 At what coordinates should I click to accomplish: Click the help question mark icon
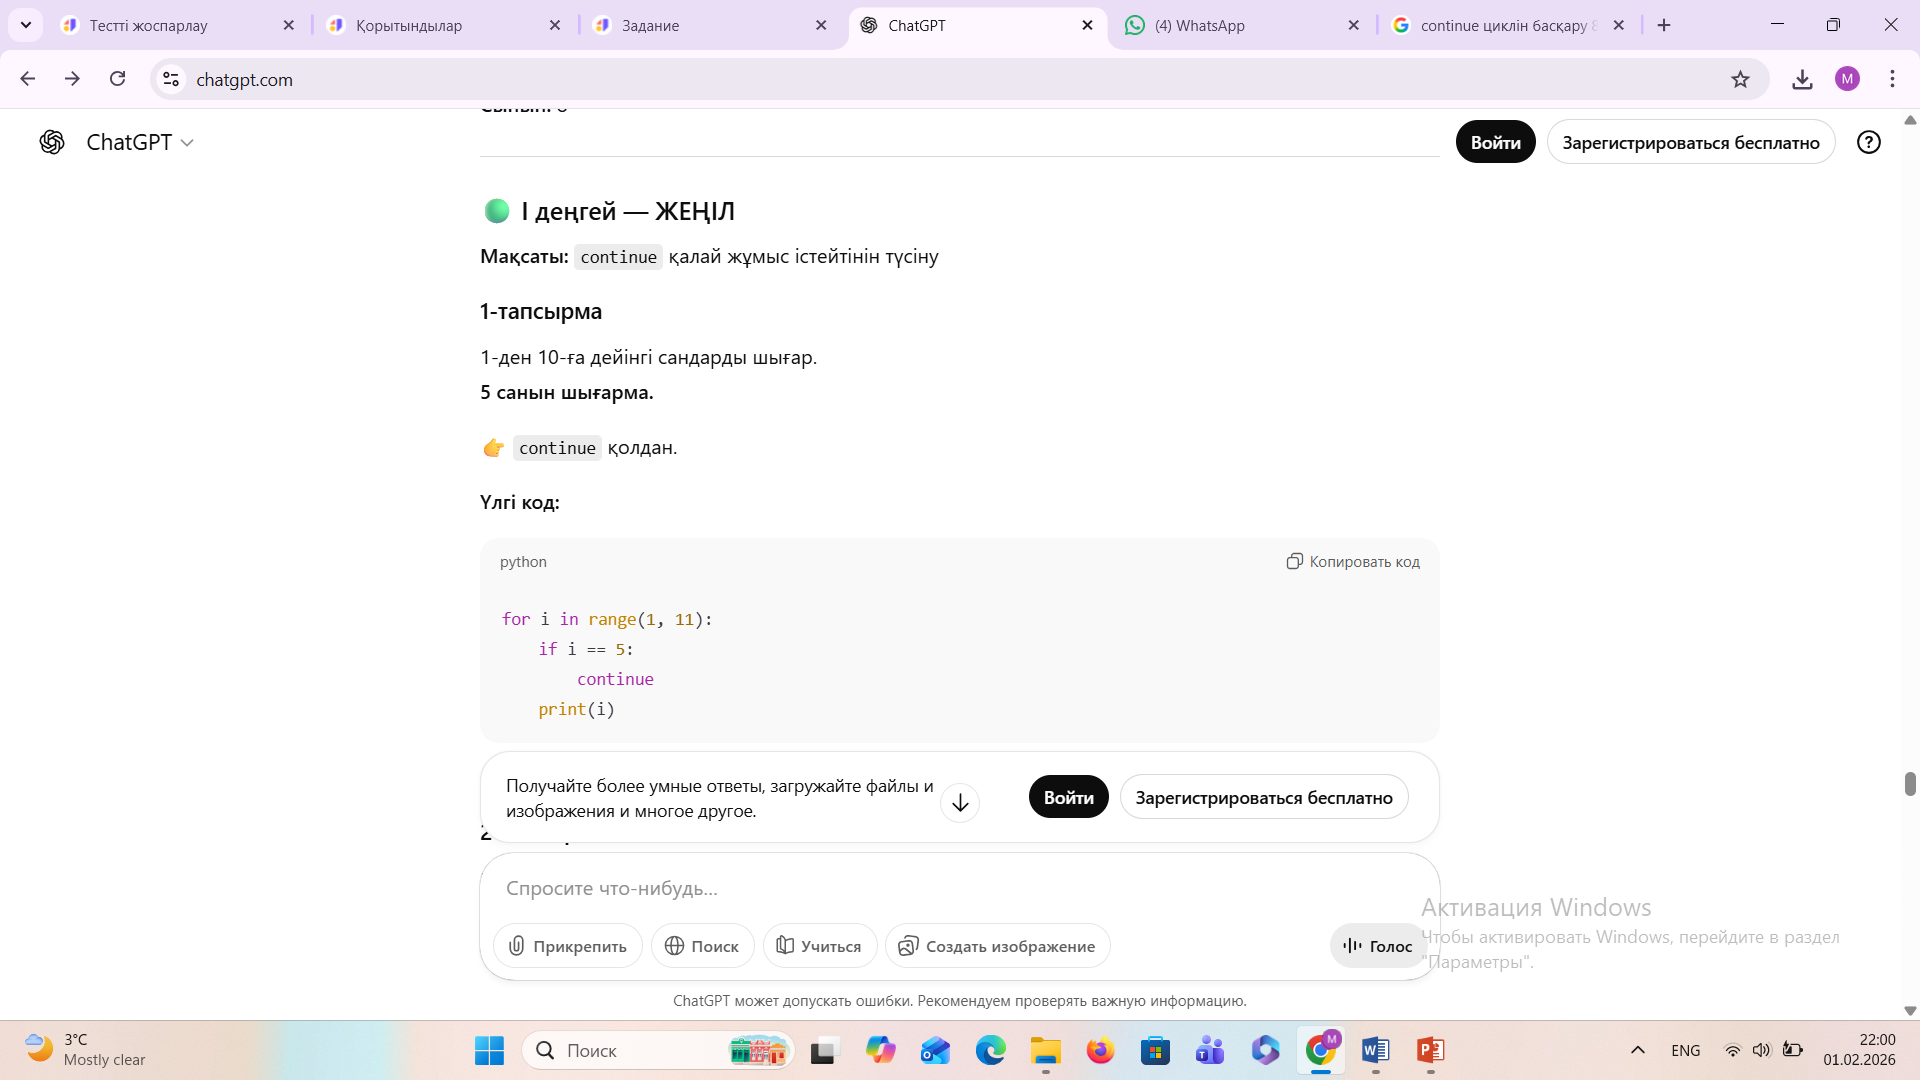(1868, 142)
